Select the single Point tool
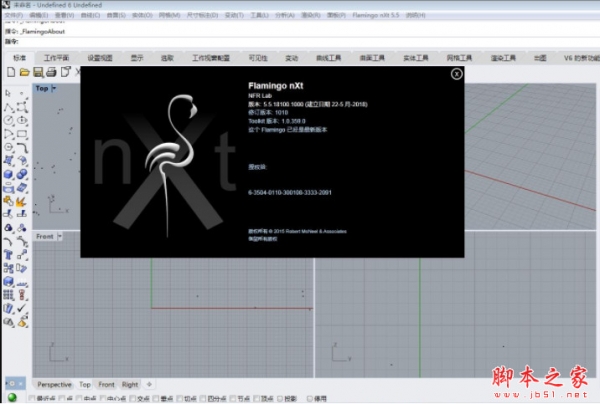Viewport: 600px width, 404px height. [22, 93]
